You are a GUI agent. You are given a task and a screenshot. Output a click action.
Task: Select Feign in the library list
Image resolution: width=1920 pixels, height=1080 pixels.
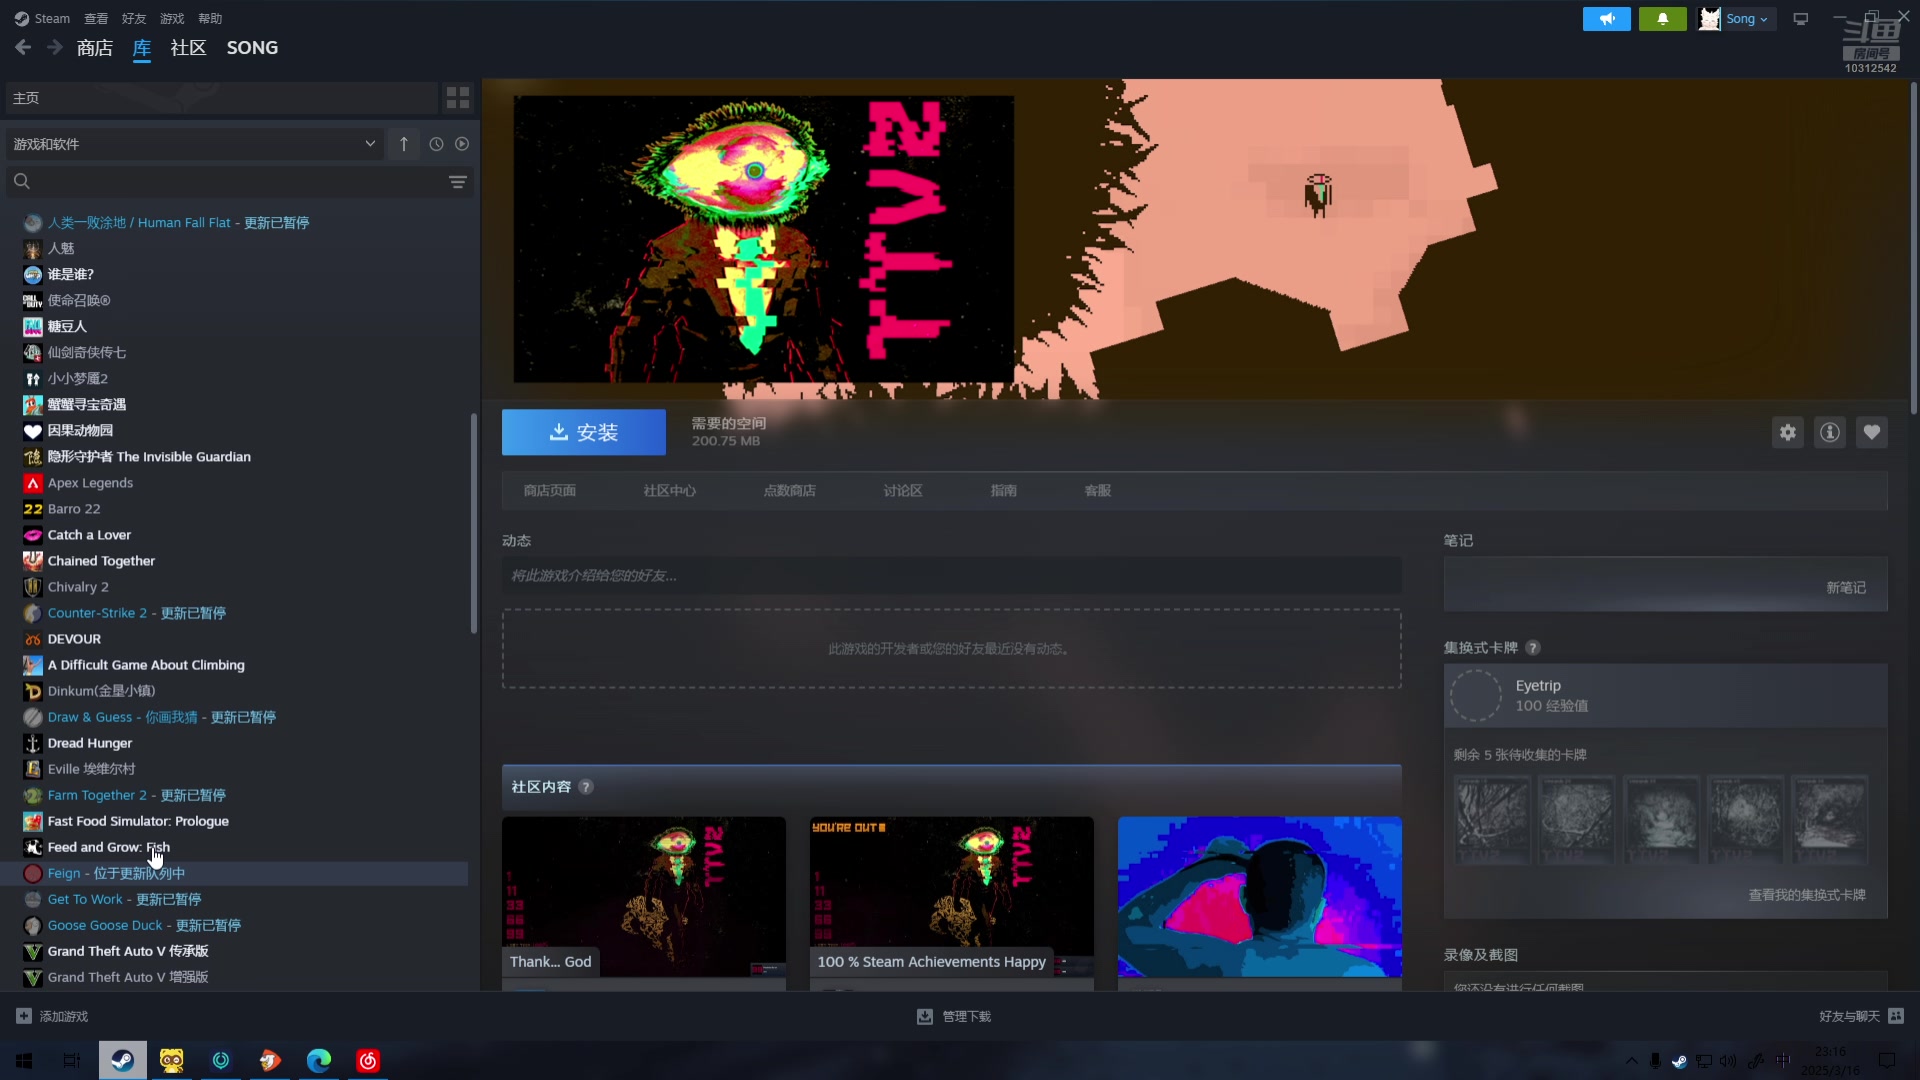coord(234,873)
